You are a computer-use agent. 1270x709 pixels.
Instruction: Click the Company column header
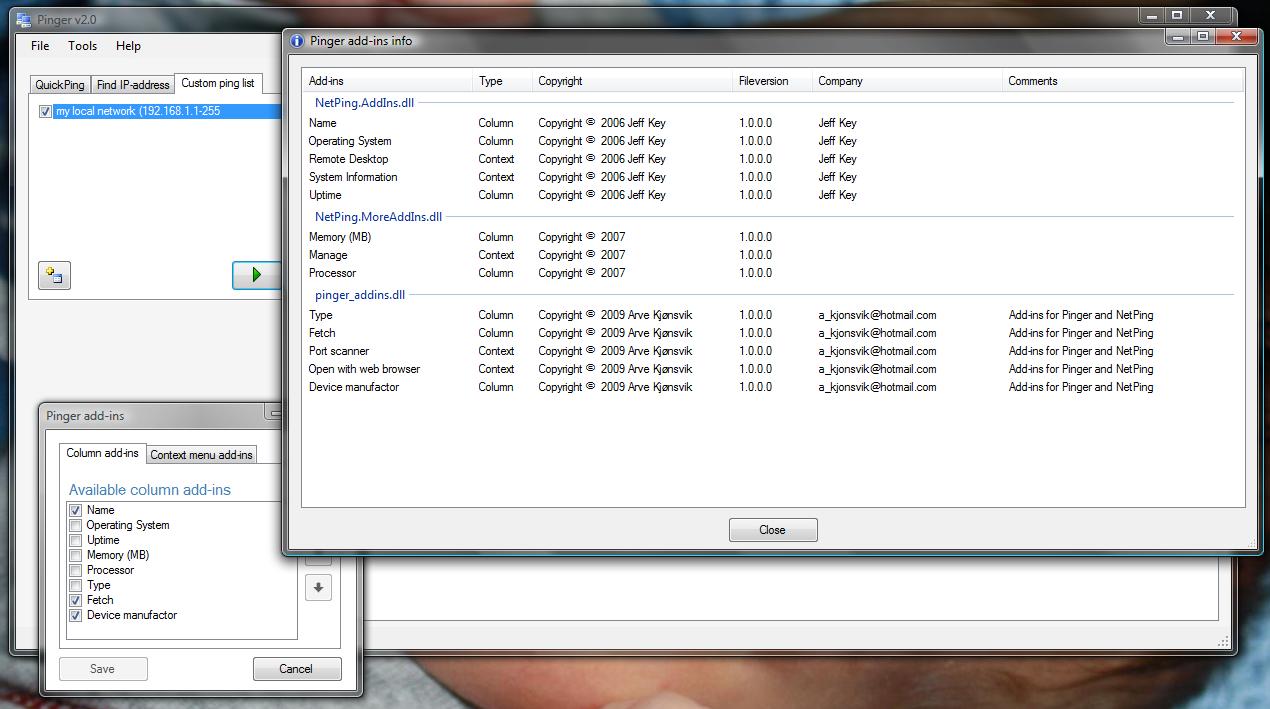tap(907, 81)
